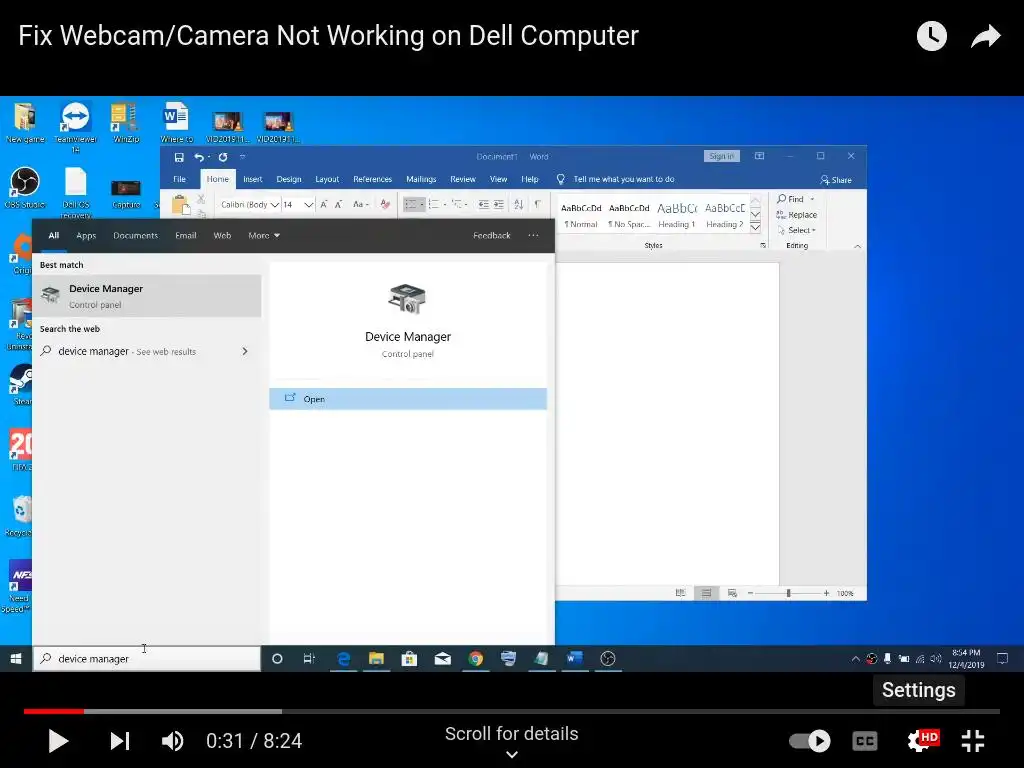Click the Share button in Word
Image resolution: width=1024 pixels, height=768 pixels.
pos(836,180)
